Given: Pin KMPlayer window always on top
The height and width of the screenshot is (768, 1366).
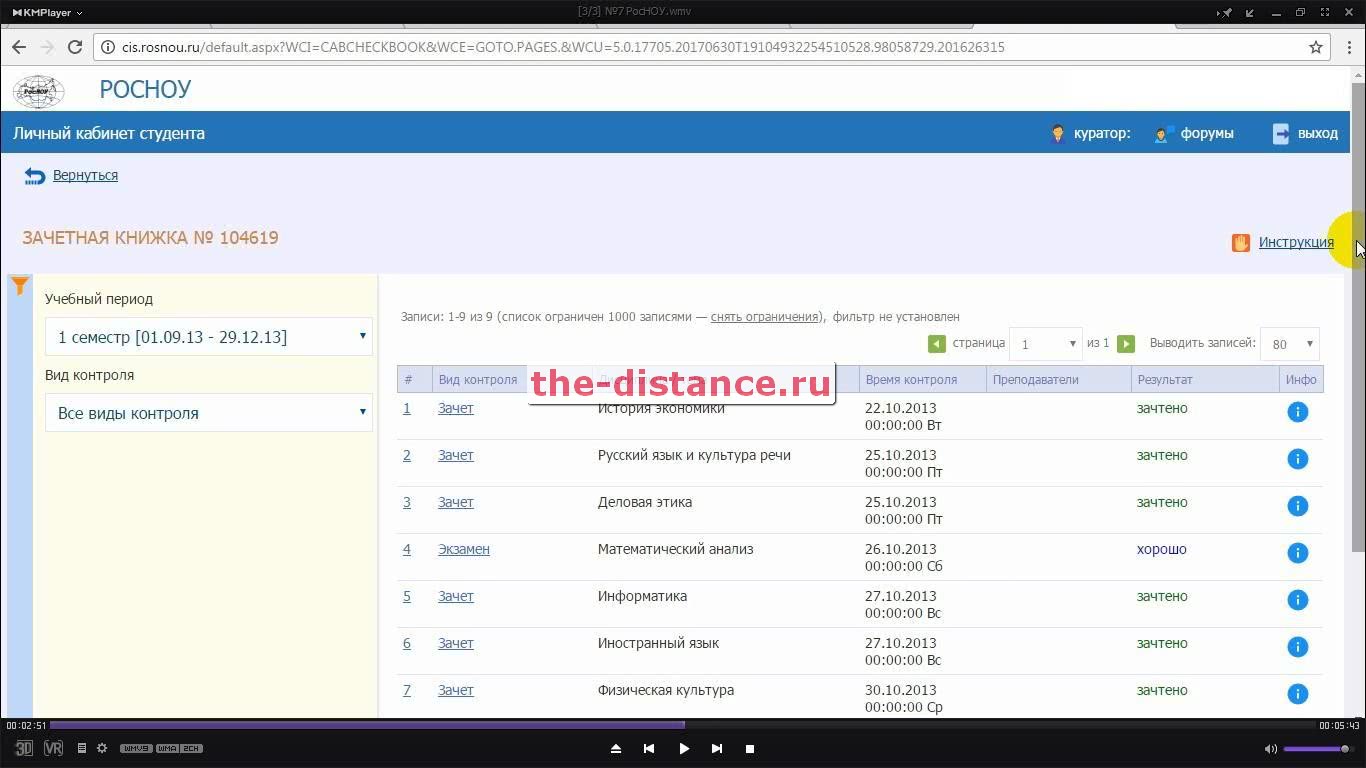Looking at the screenshot, I should 1225,12.
